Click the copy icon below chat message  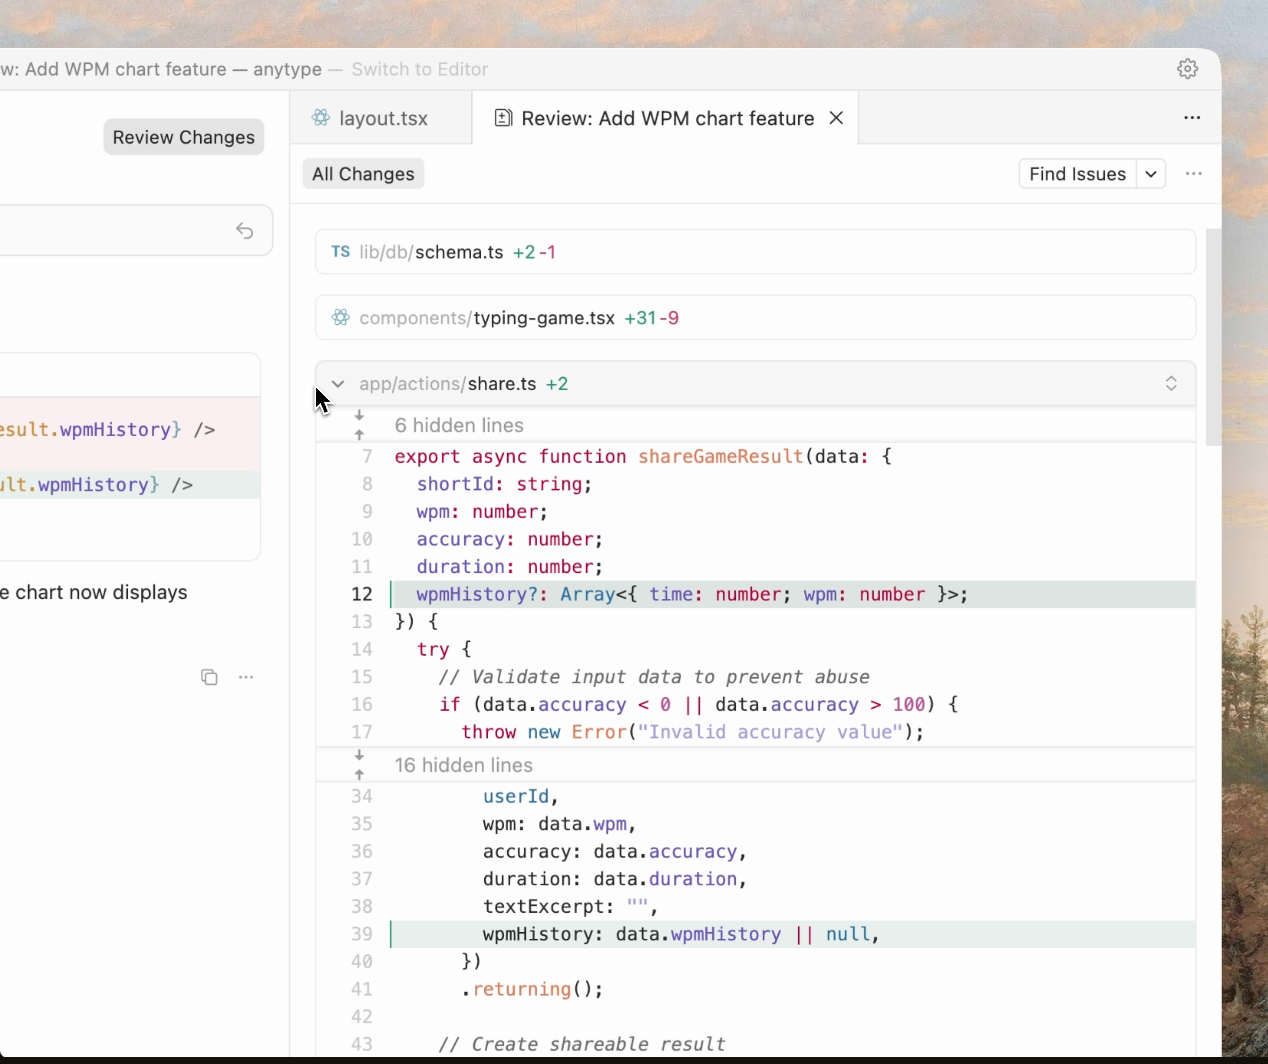click(209, 677)
